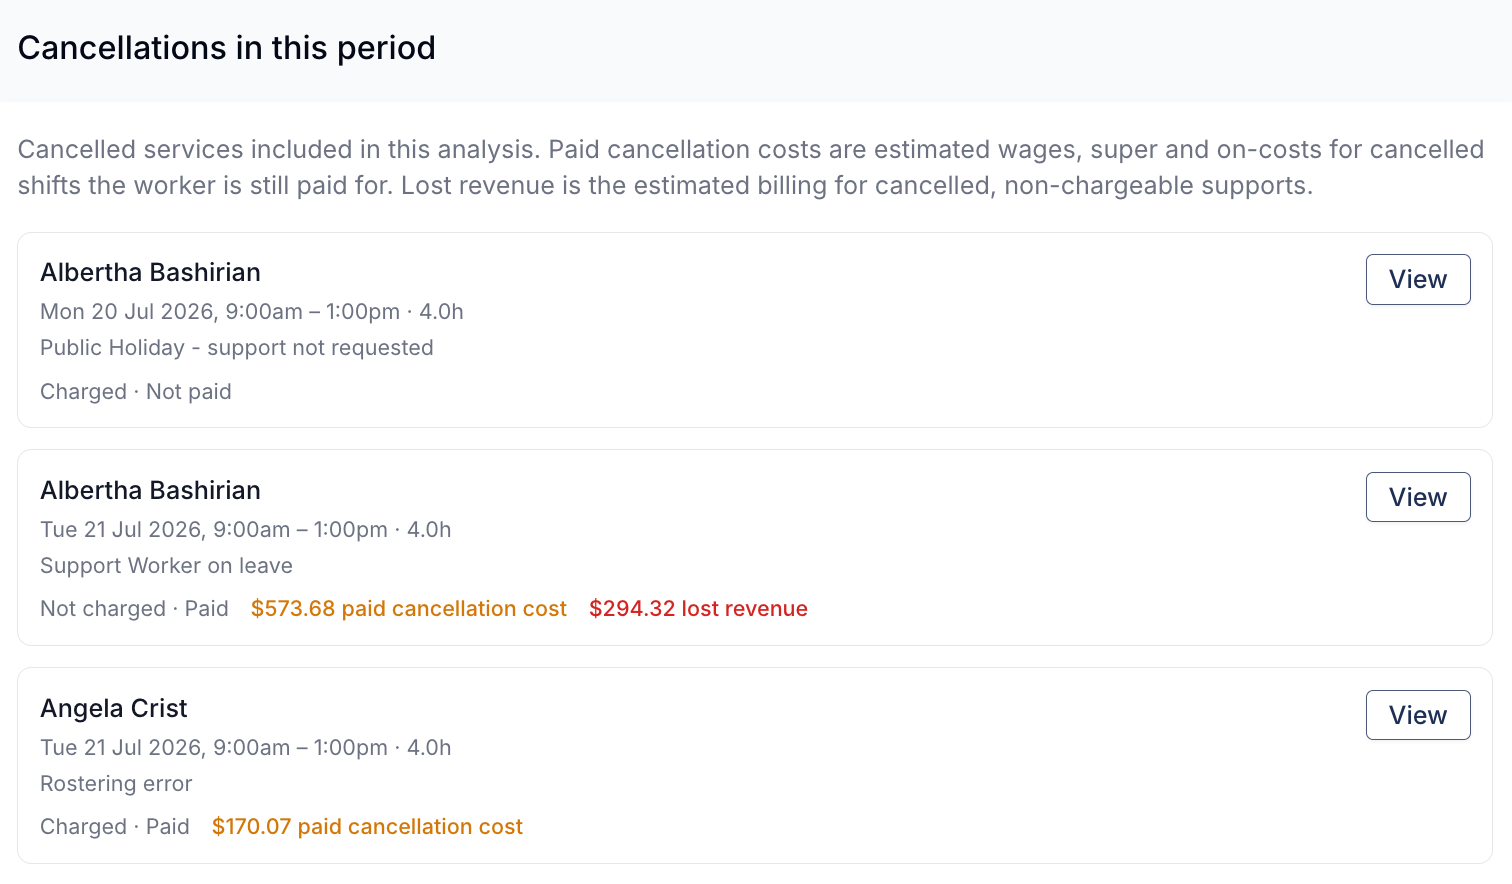Click the Angela Crist name

pyautogui.click(x=114, y=708)
